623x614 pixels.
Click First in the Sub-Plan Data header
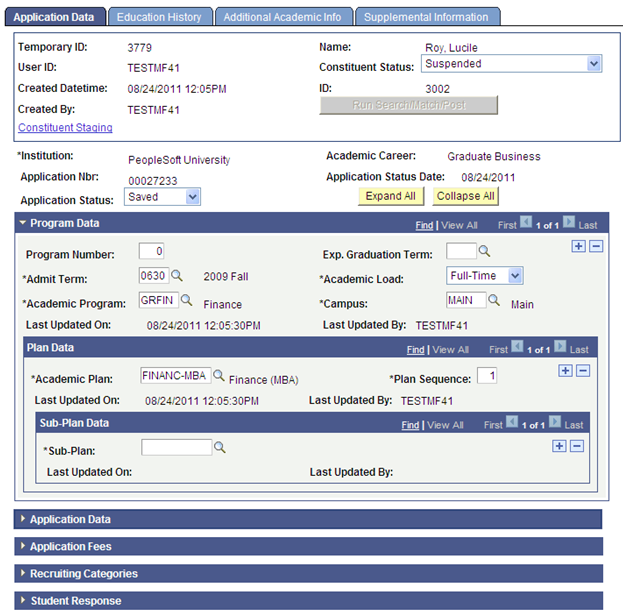click(493, 425)
